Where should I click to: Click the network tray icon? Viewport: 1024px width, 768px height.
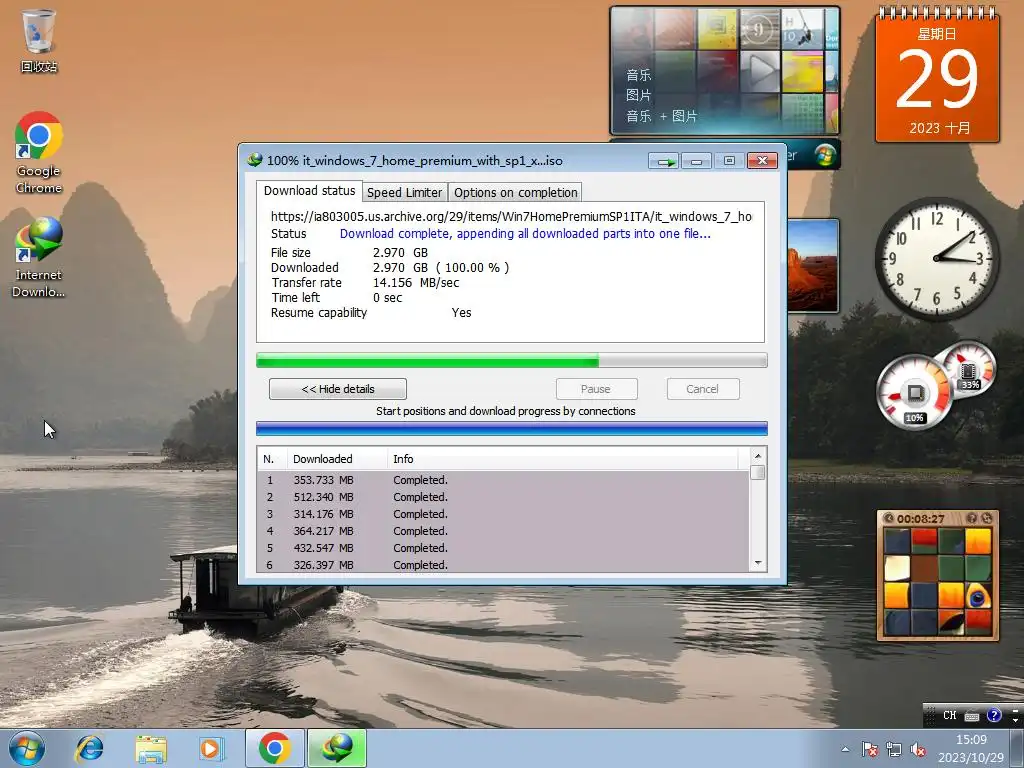[893, 749]
